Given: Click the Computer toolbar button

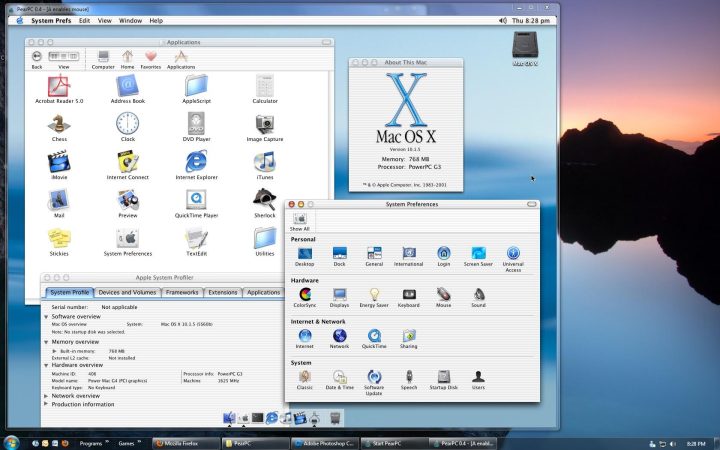Looking at the screenshot, I should 103,60.
